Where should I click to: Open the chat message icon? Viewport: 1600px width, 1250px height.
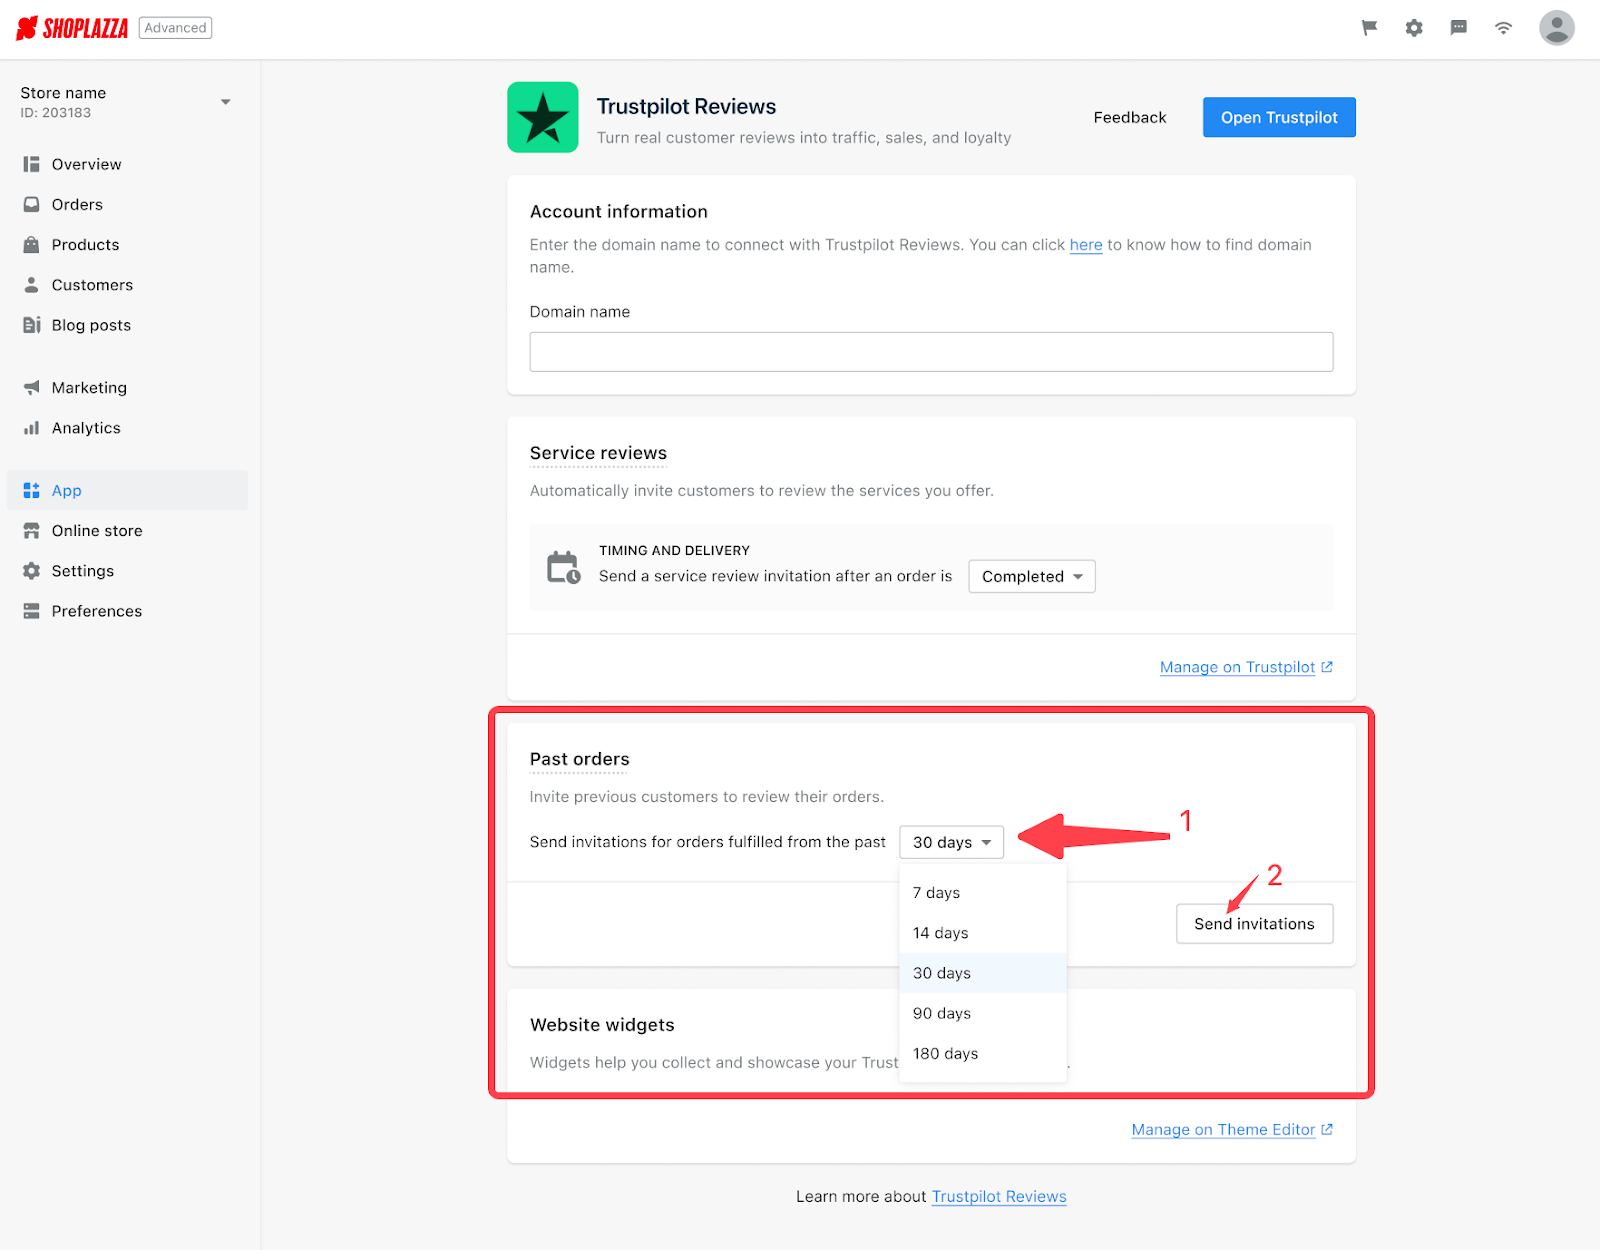(1459, 28)
